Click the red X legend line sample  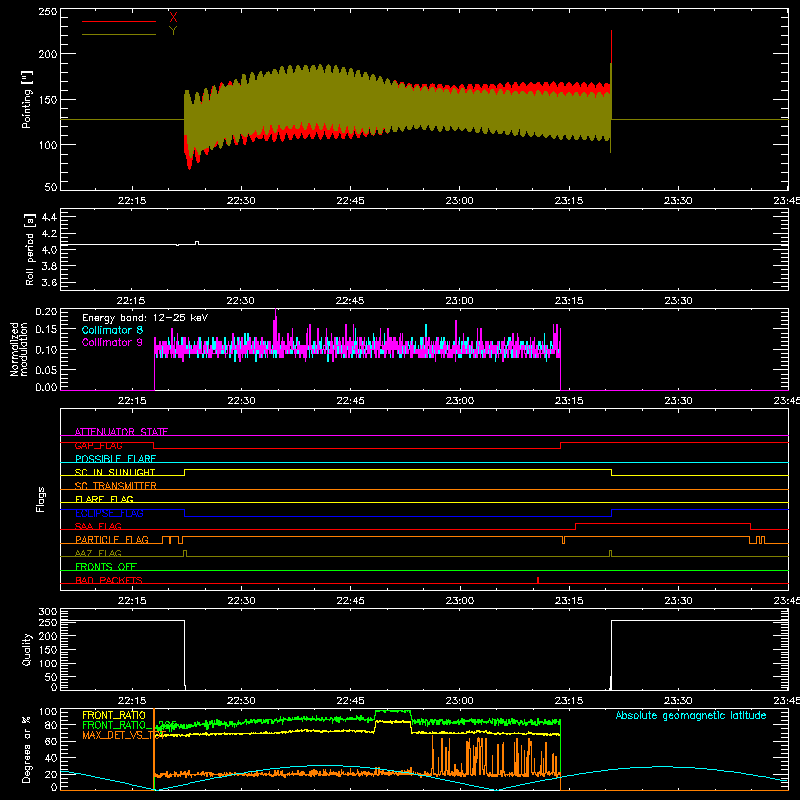[119, 21]
